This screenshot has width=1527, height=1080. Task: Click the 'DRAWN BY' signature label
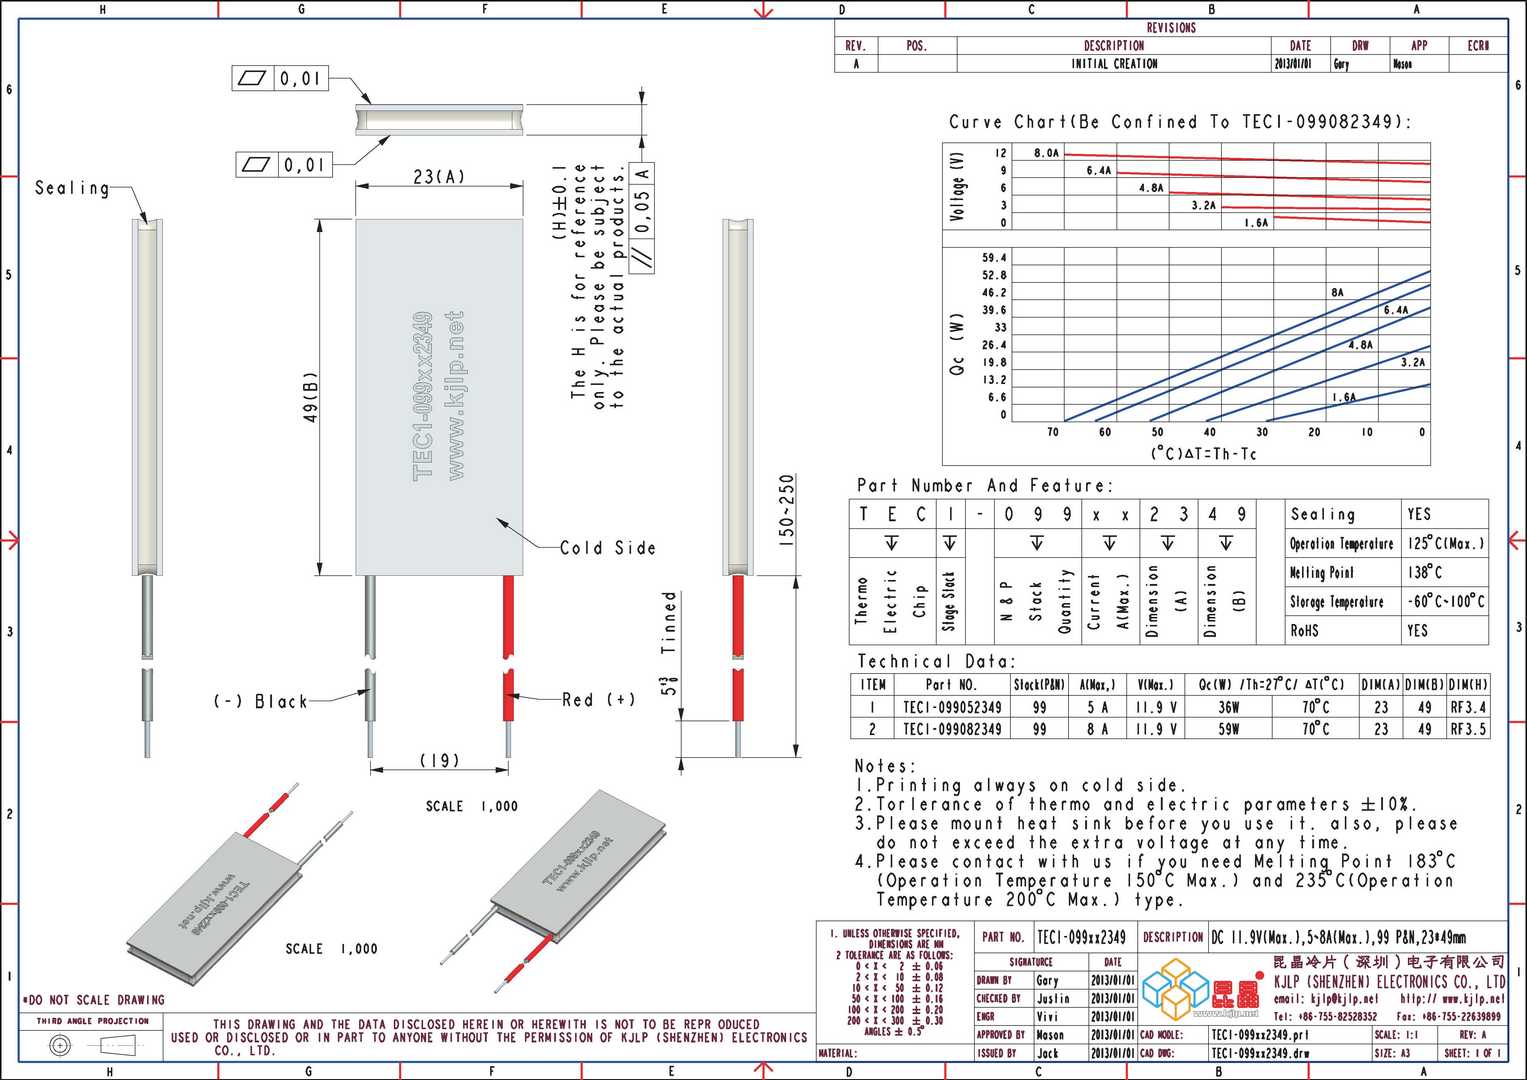994,980
